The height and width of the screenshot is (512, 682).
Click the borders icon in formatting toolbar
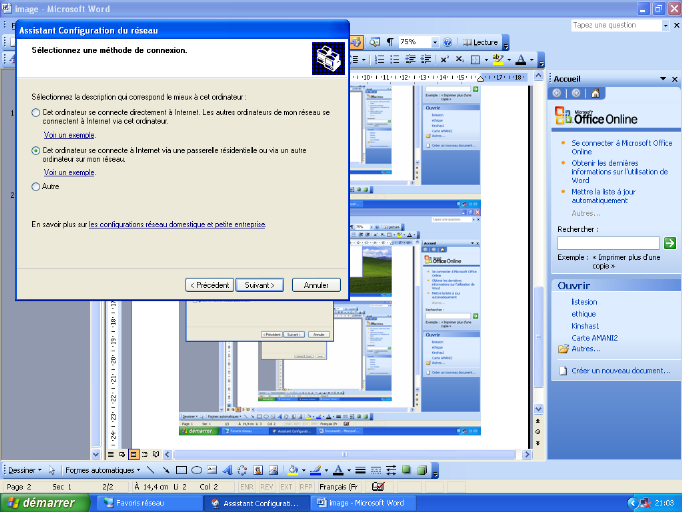475,59
